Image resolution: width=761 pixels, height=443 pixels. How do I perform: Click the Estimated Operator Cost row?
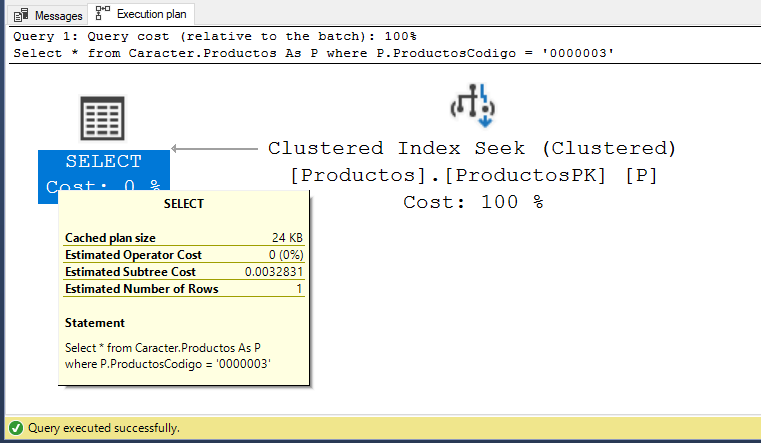(x=184, y=255)
